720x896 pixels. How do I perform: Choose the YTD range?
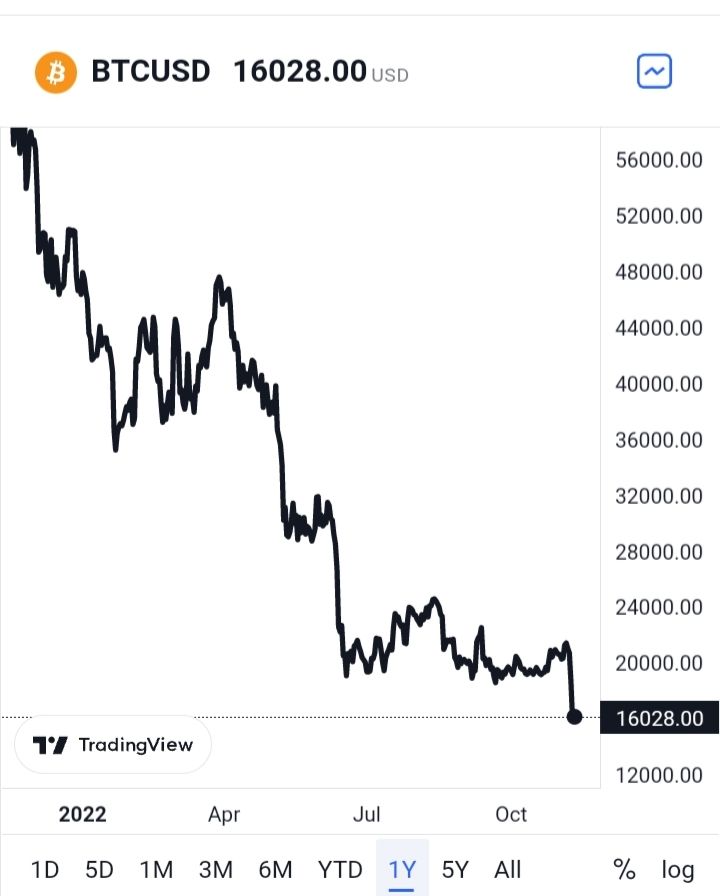coord(340,869)
